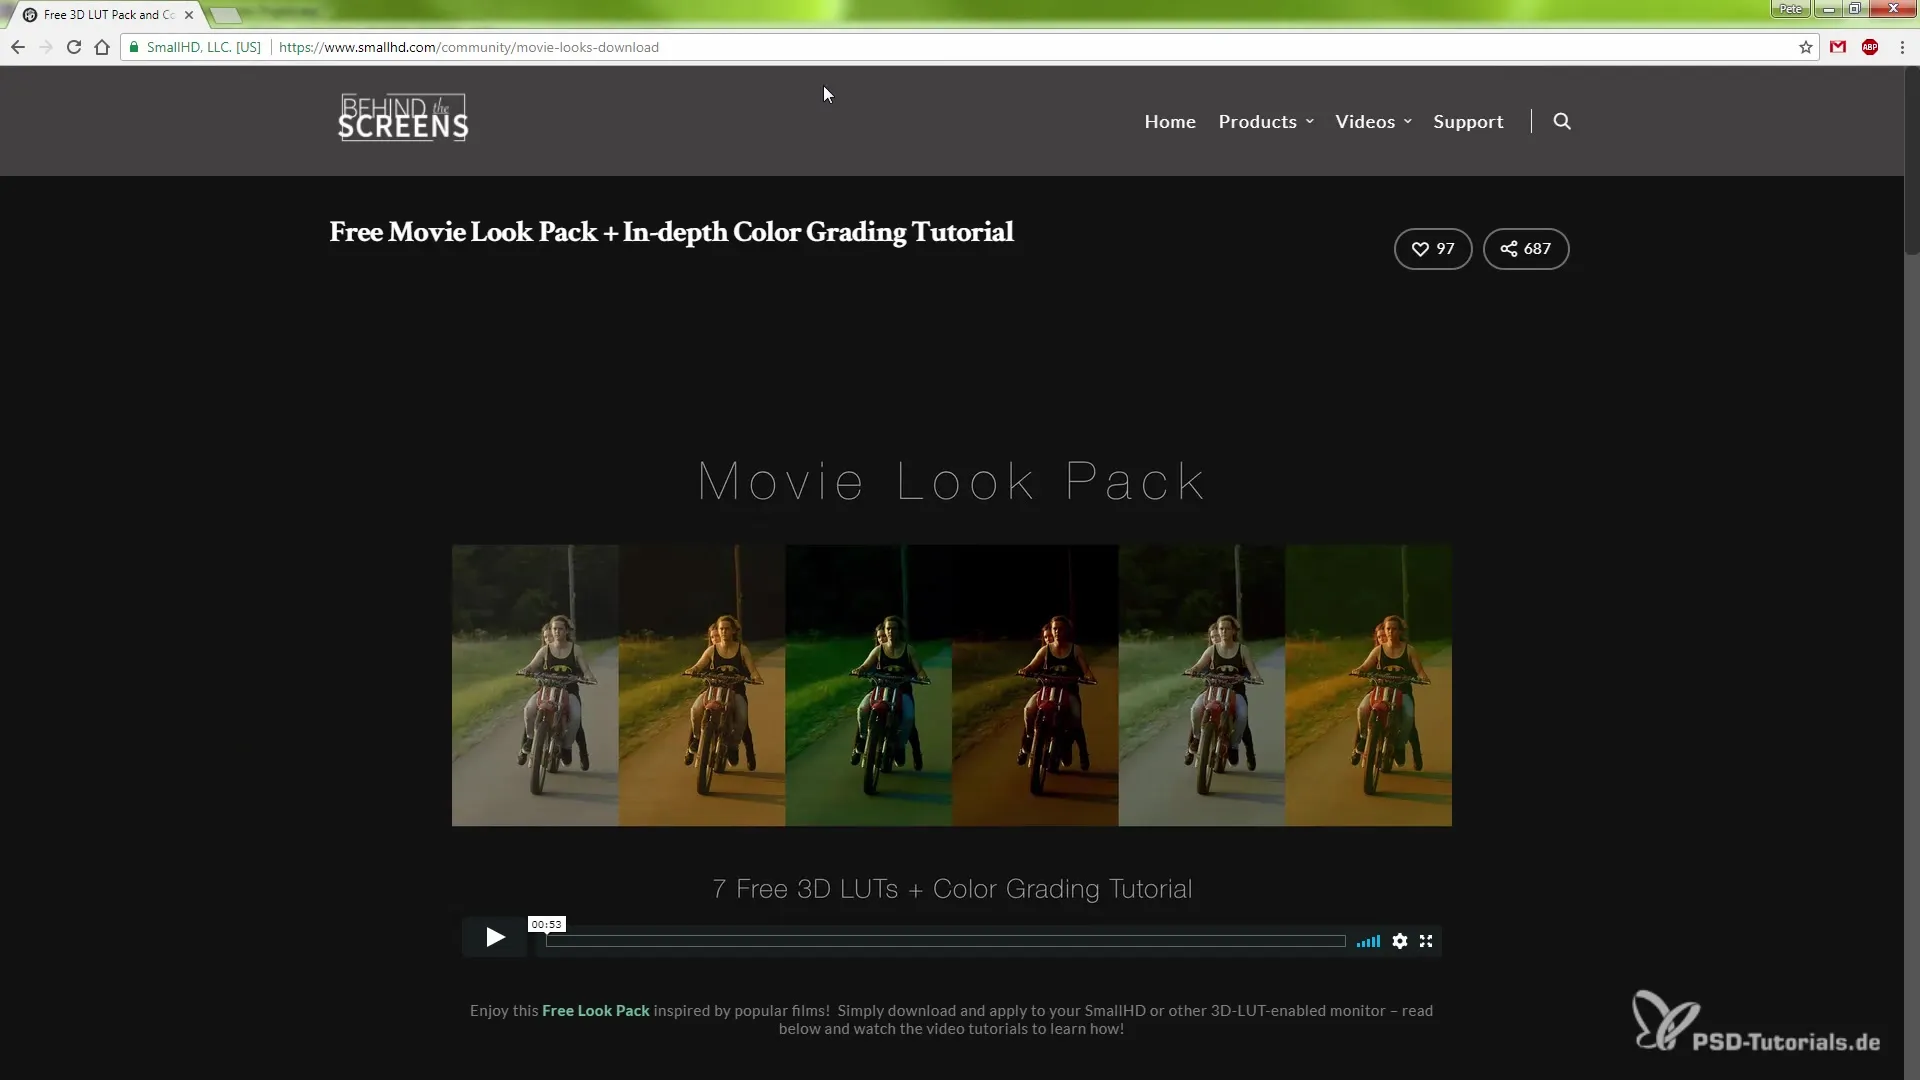Open the Support page
Screen dimensions: 1920x1080
coord(1468,121)
